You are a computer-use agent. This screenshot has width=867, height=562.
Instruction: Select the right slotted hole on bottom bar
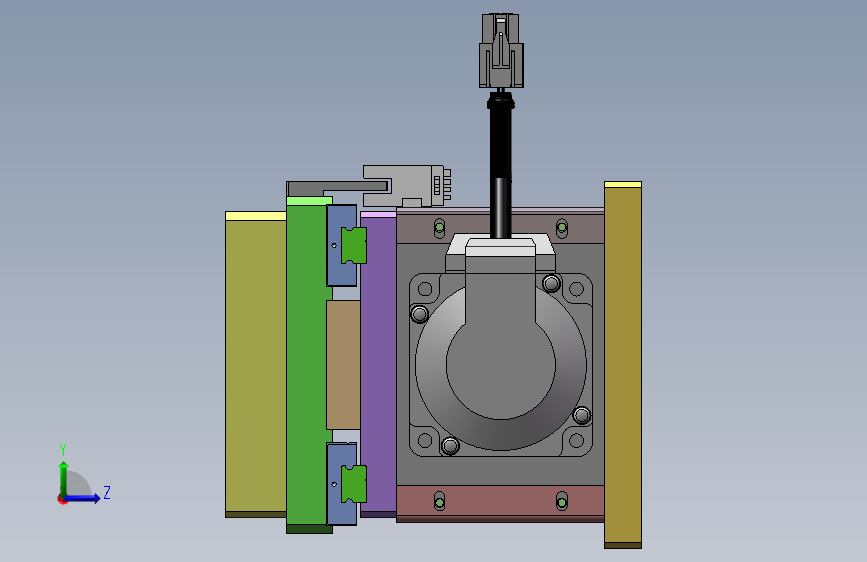click(x=562, y=502)
